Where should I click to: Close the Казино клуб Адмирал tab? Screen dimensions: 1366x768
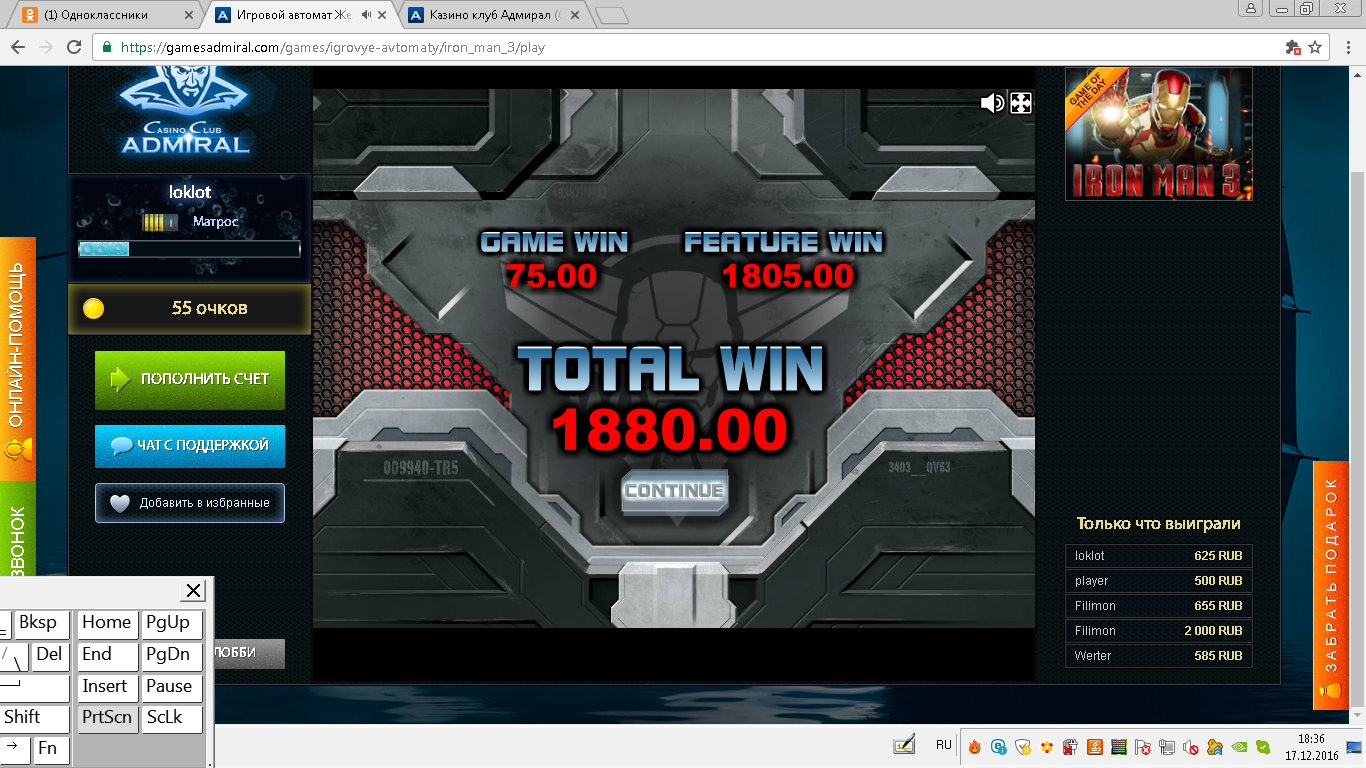point(574,15)
